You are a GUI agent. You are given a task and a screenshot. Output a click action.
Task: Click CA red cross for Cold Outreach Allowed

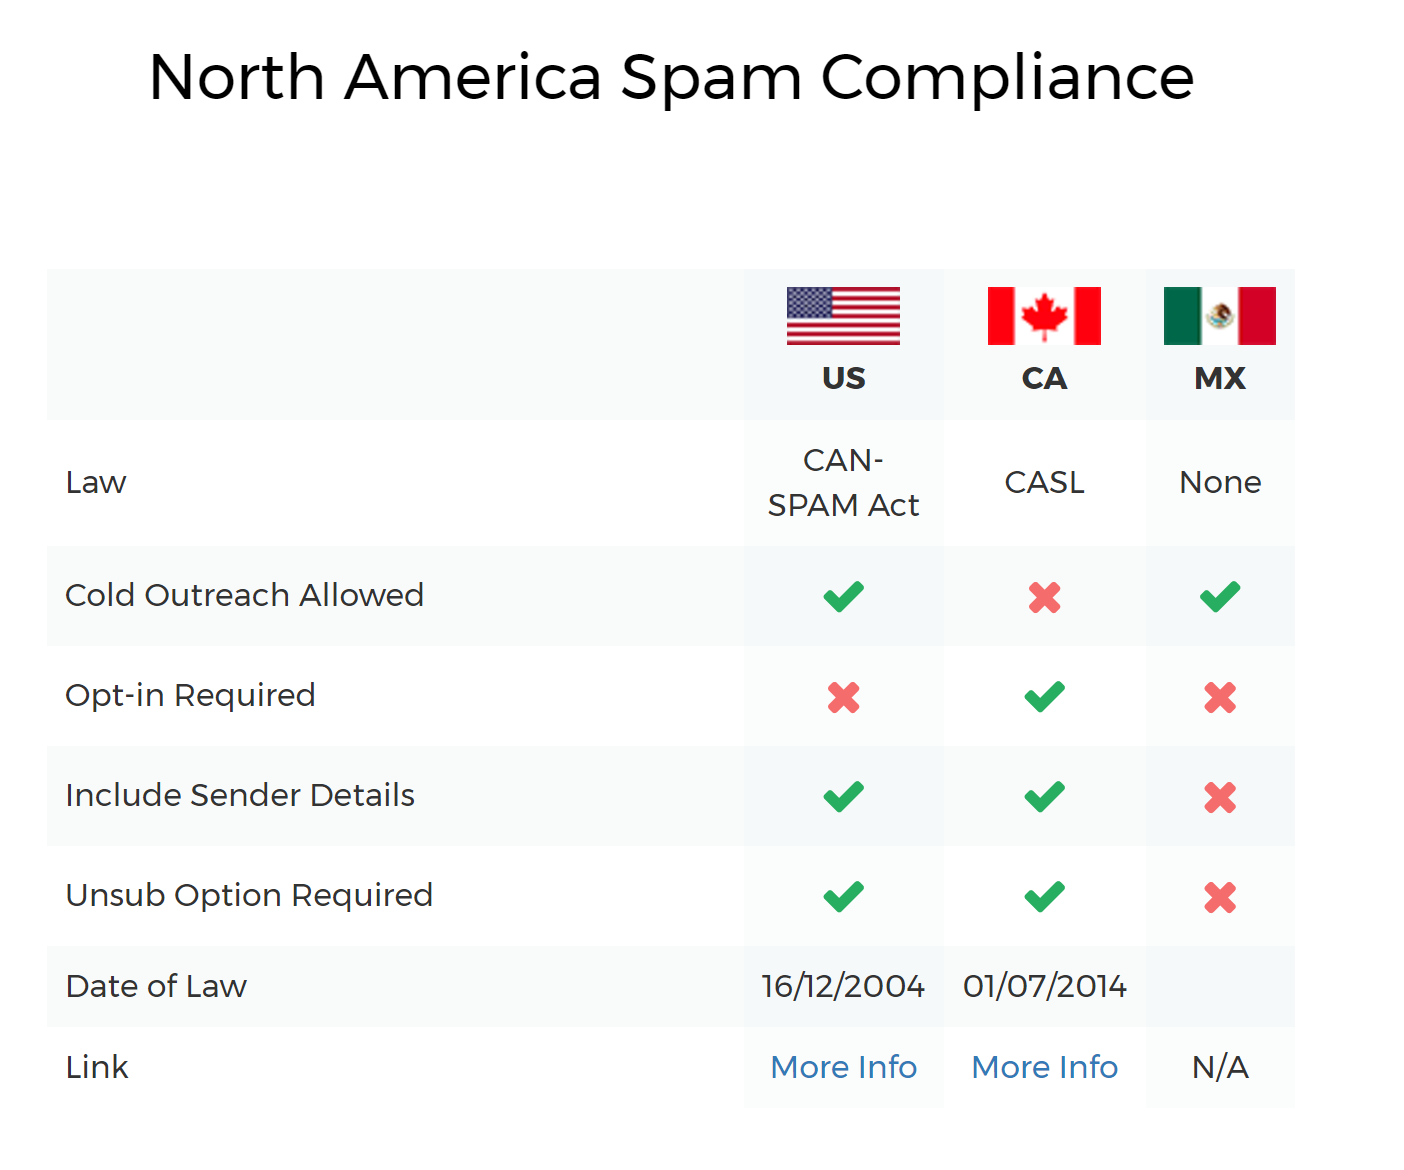[x=1045, y=597]
